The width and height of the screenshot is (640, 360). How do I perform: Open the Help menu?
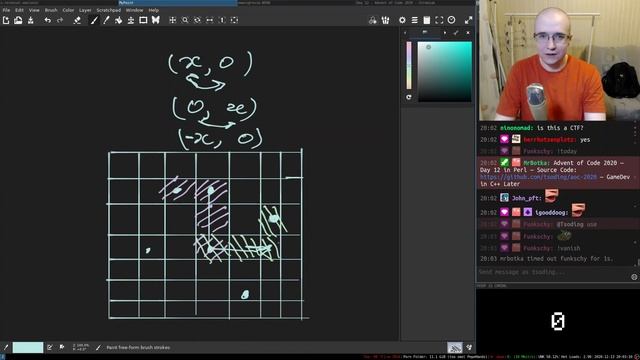coord(153,10)
